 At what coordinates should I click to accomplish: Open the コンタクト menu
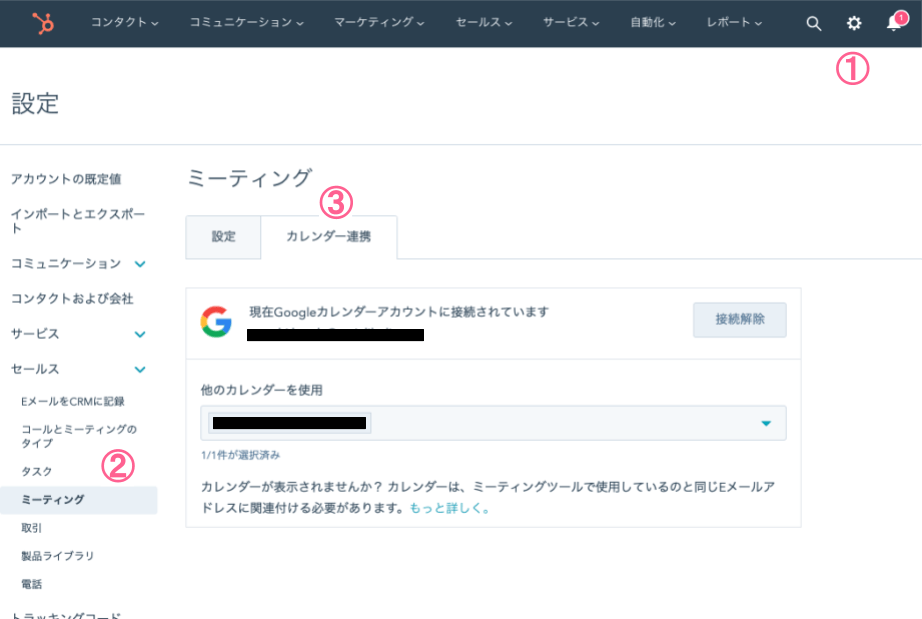point(124,22)
